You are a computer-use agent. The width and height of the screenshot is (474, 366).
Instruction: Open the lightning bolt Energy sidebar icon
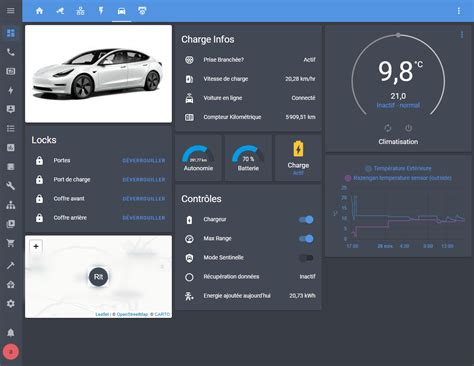coord(11,90)
